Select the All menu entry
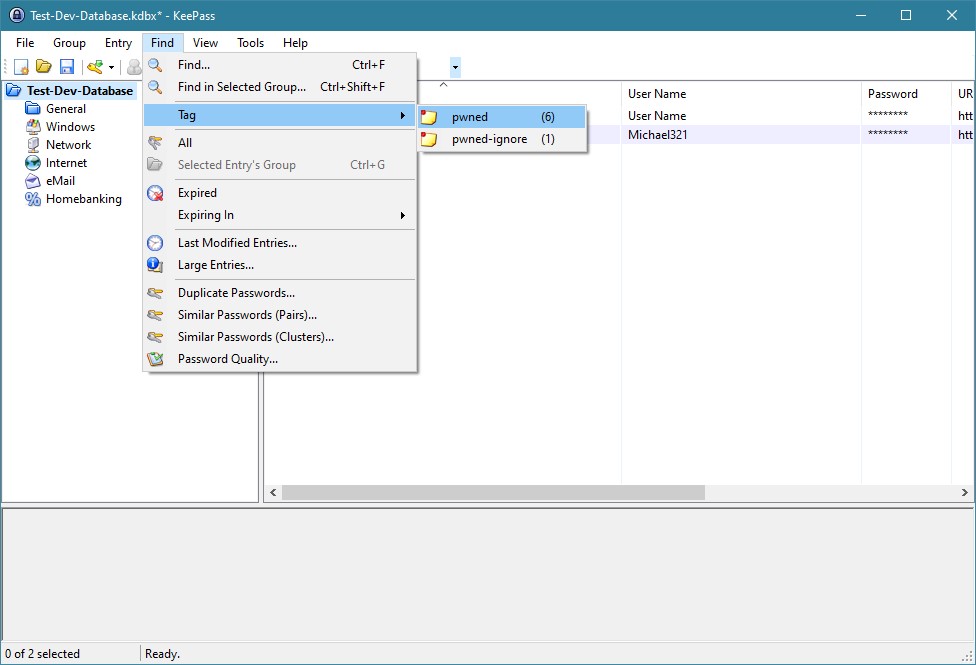 point(279,143)
